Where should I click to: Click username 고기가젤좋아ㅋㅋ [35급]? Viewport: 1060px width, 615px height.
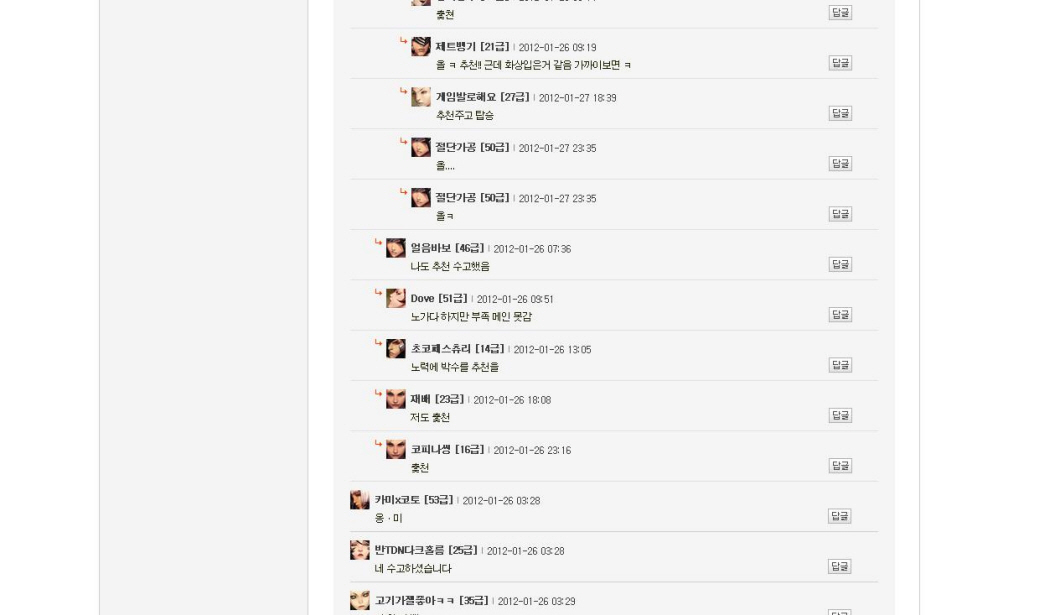click(x=431, y=600)
